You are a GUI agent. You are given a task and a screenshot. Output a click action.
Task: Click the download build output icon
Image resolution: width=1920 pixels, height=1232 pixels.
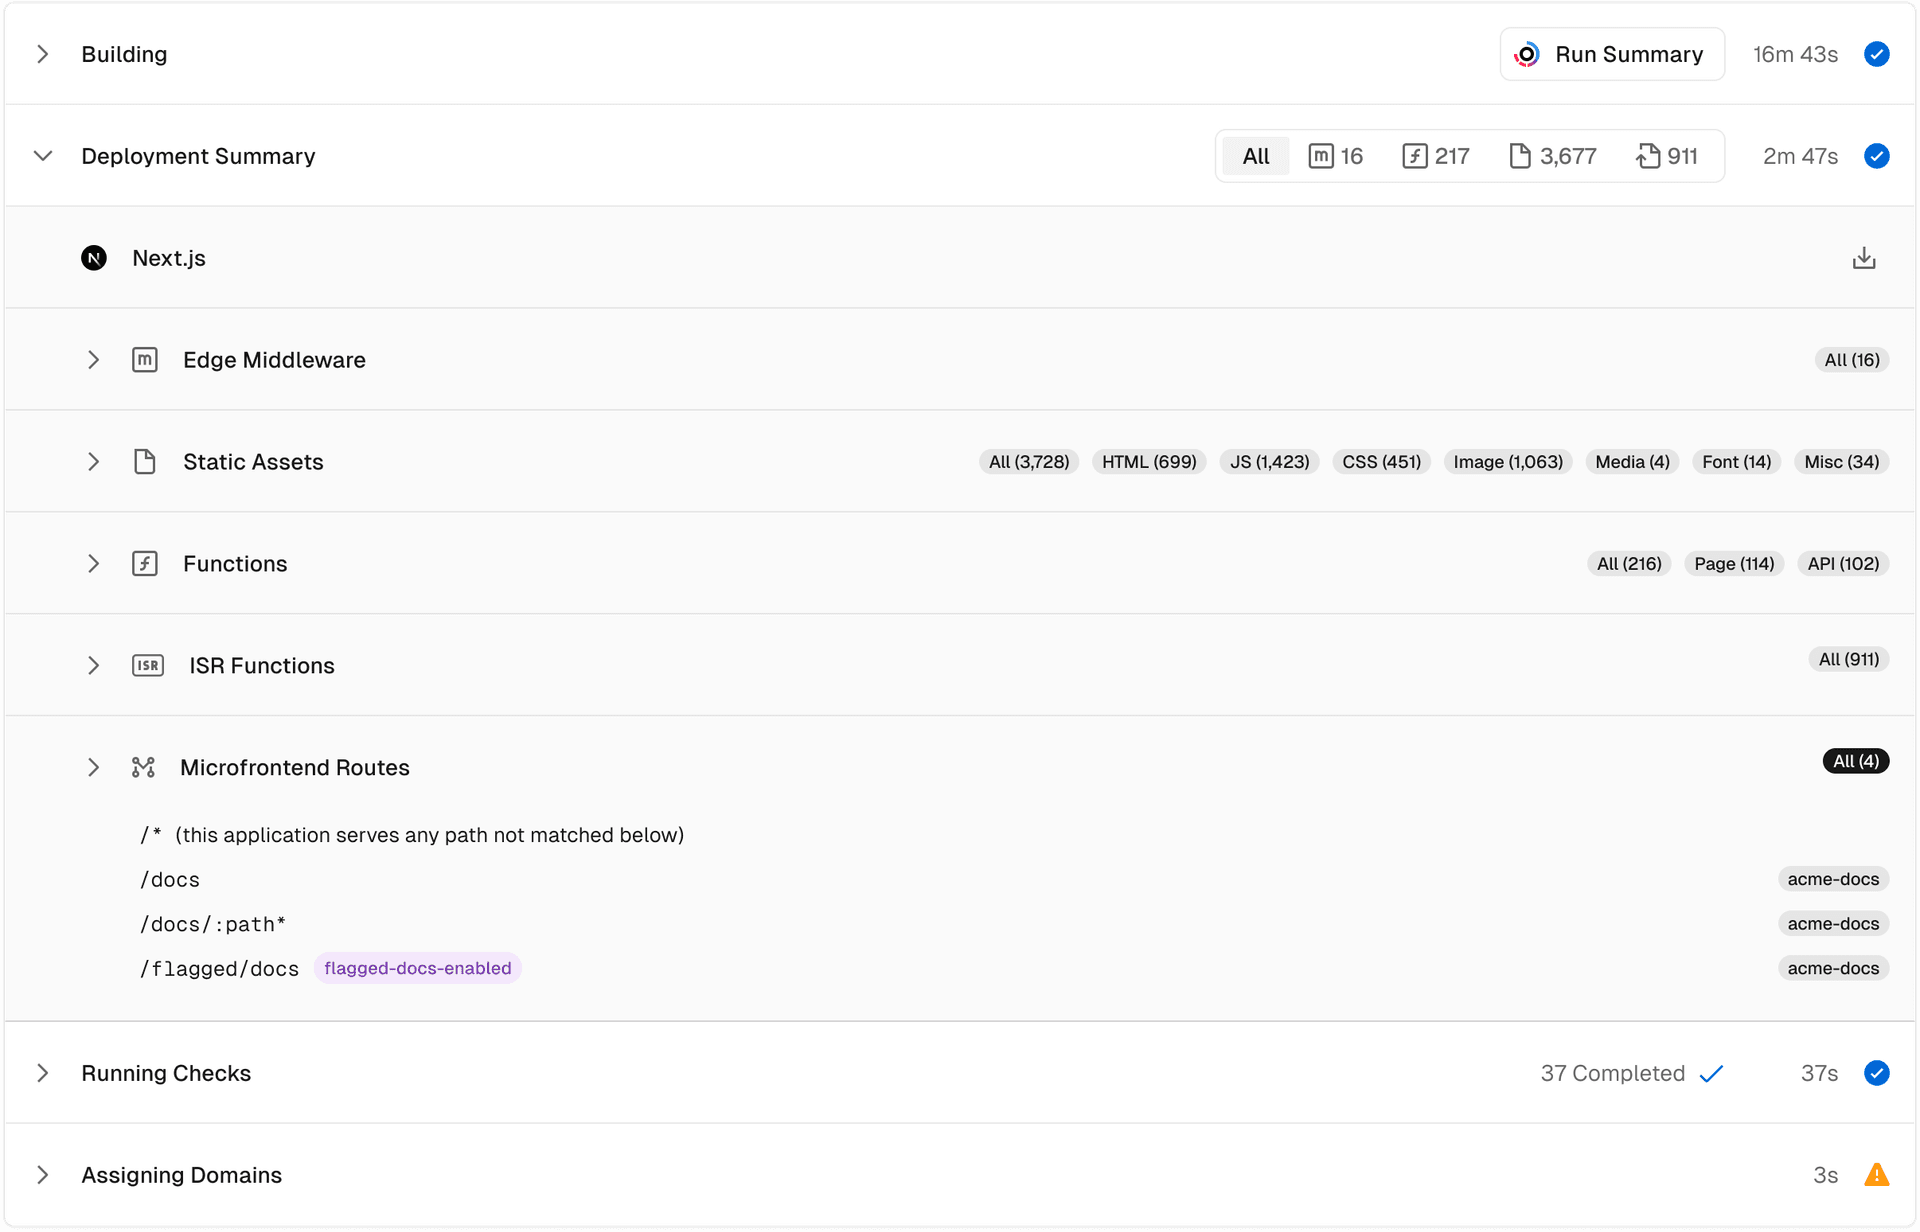pyautogui.click(x=1863, y=257)
